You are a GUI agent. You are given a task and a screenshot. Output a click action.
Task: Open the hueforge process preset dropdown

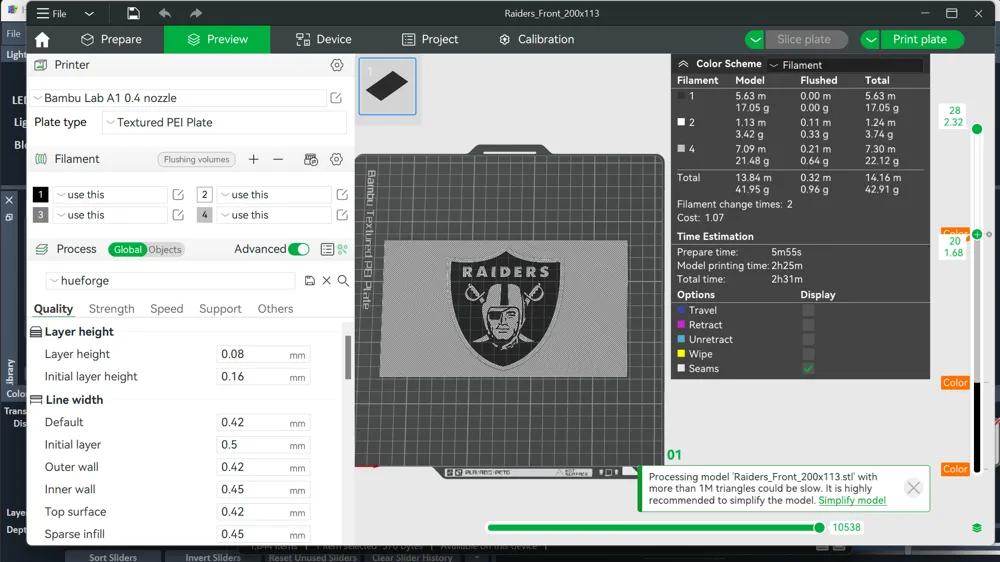170,281
